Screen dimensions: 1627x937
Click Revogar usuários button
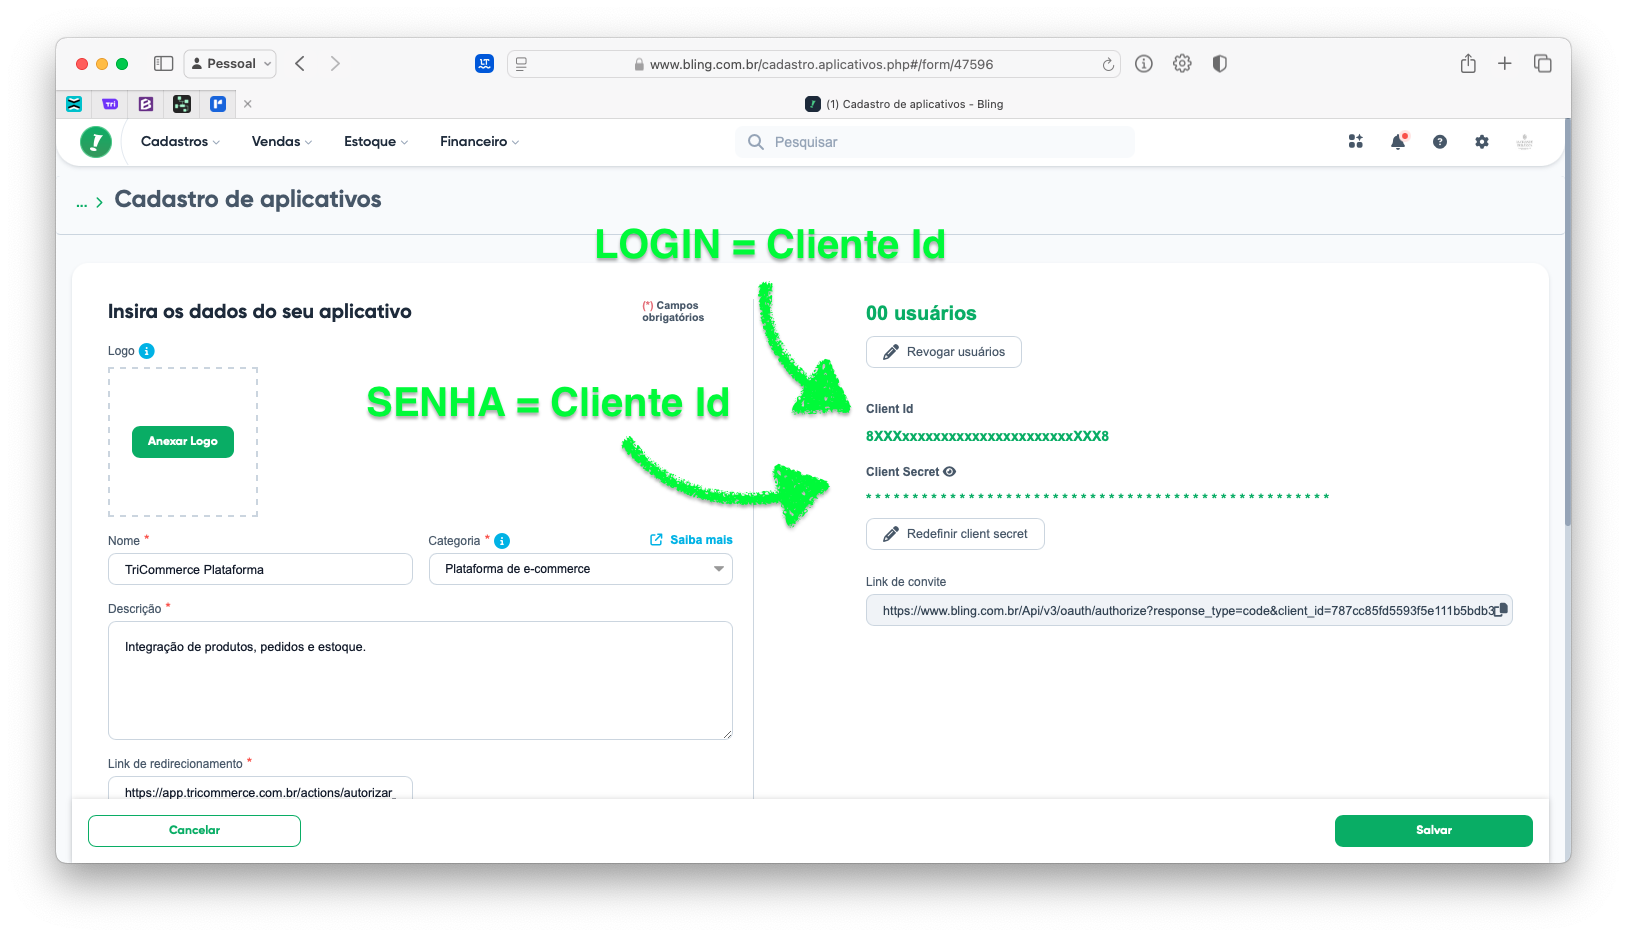click(944, 352)
